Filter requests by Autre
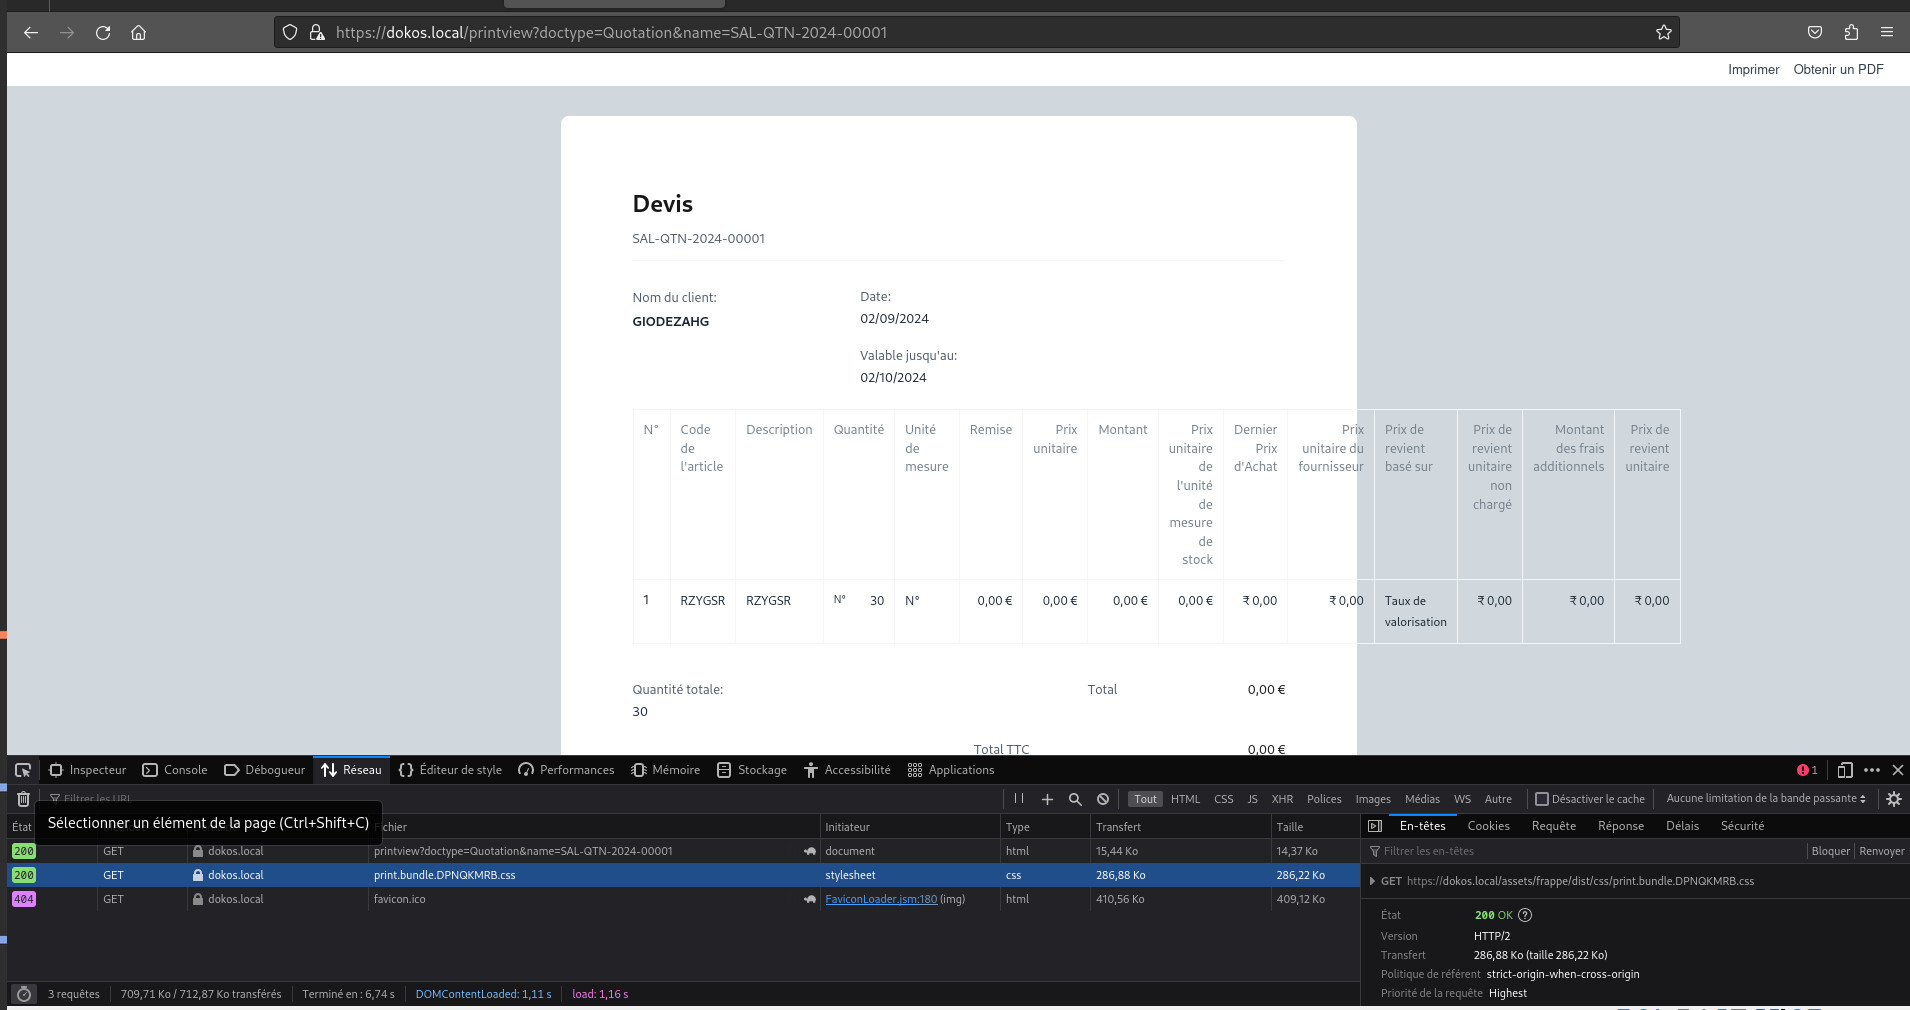 pyautogui.click(x=1498, y=799)
